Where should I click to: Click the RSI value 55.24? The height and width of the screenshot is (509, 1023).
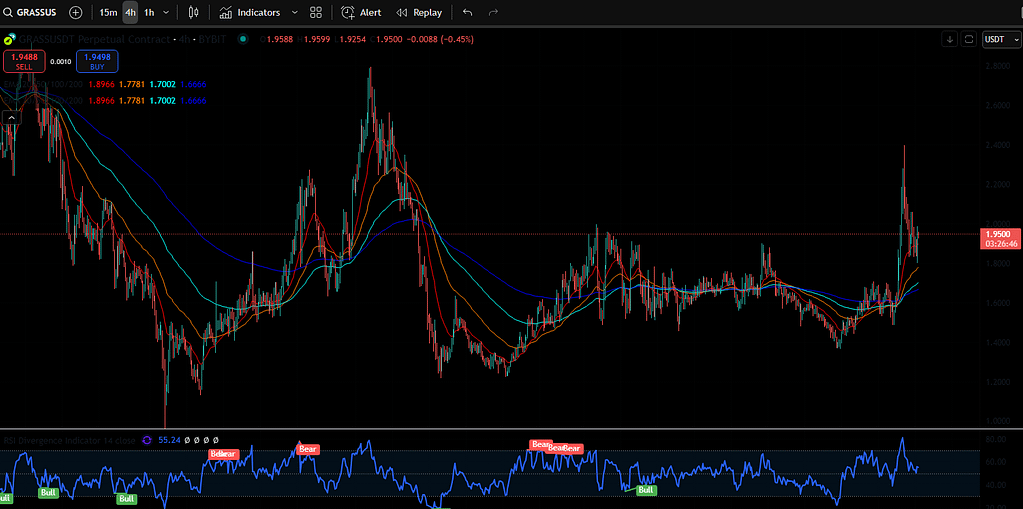[169, 440]
